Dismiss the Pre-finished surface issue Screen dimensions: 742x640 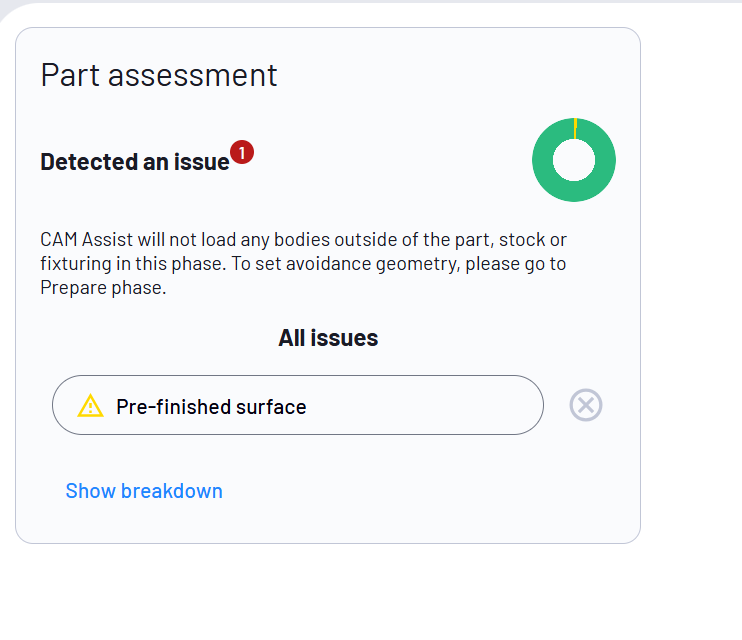(x=585, y=405)
